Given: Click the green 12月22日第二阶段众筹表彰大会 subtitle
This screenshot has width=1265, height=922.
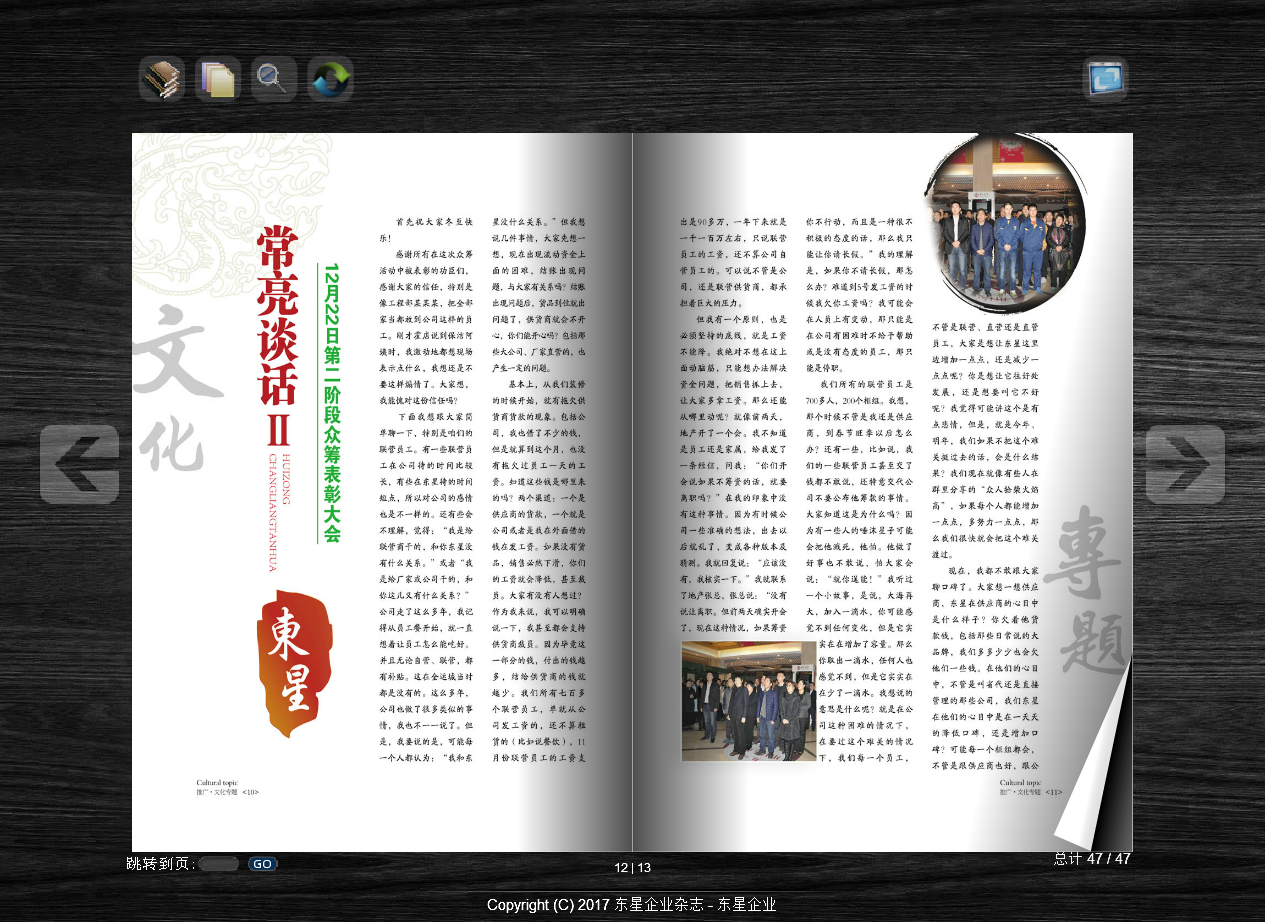Looking at the screenshot, I should 332,403.
